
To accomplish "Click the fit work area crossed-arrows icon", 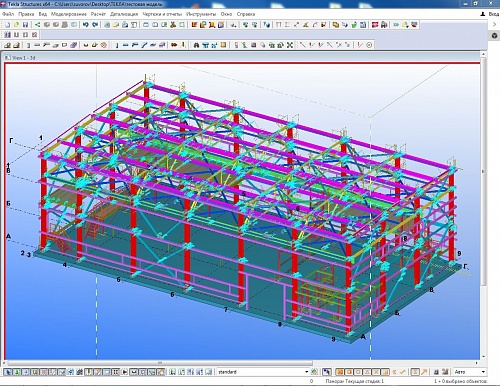I will click(x=290, y=45).
